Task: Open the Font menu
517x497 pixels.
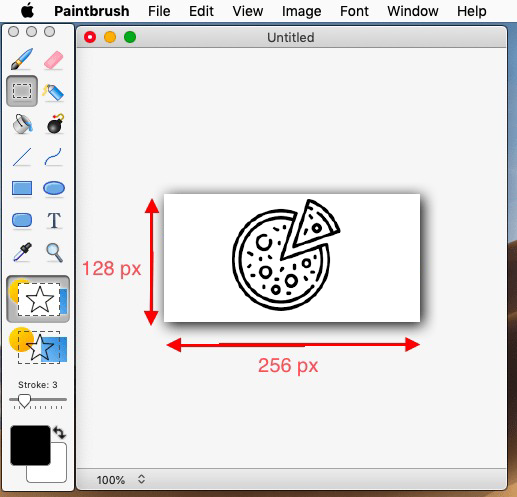Action: point(354,11)
